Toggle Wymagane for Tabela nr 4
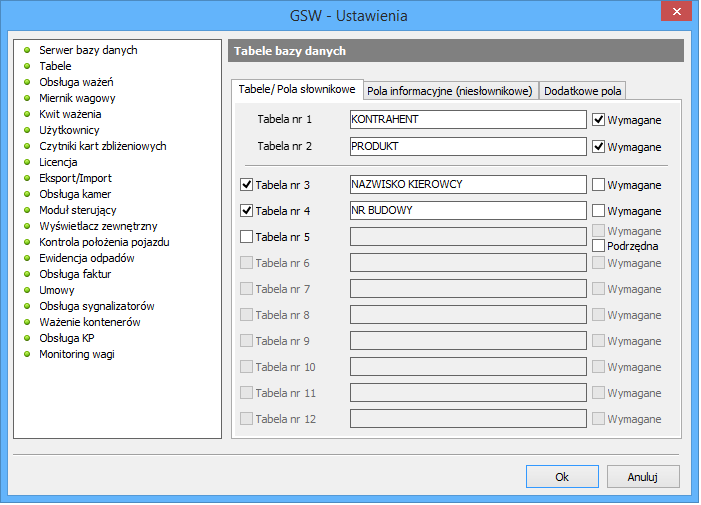The width and height of the screenshot is (701, 505). pyautogui.click(x=599, y=211)
